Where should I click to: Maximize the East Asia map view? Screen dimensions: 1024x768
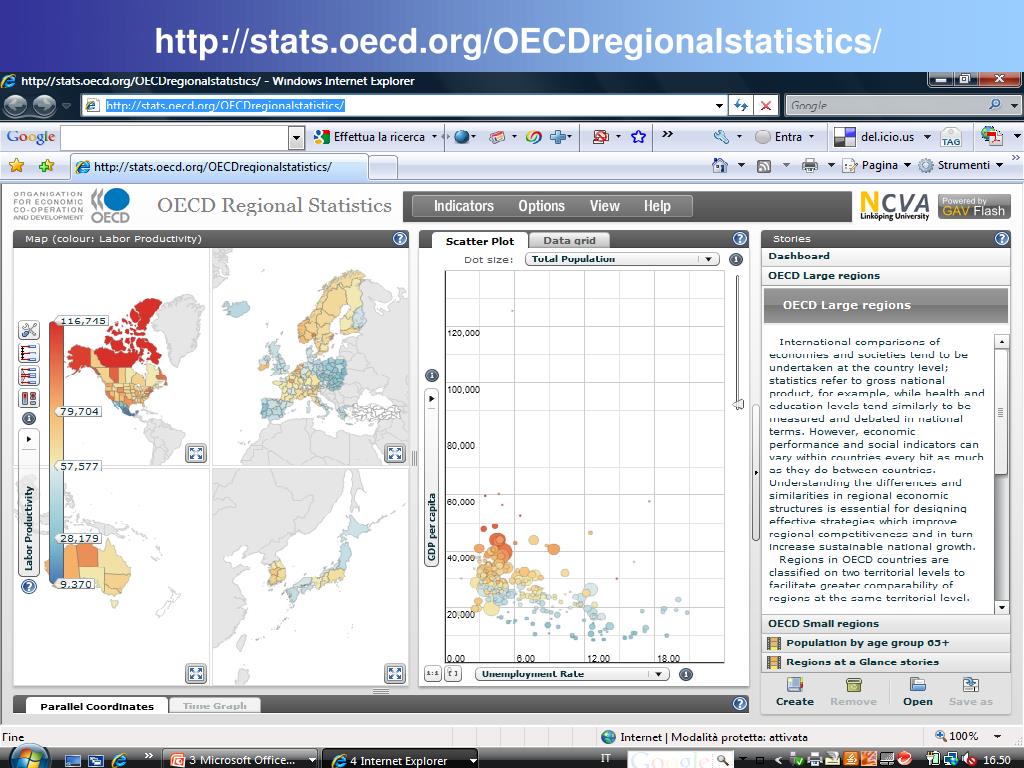[394, 673]
